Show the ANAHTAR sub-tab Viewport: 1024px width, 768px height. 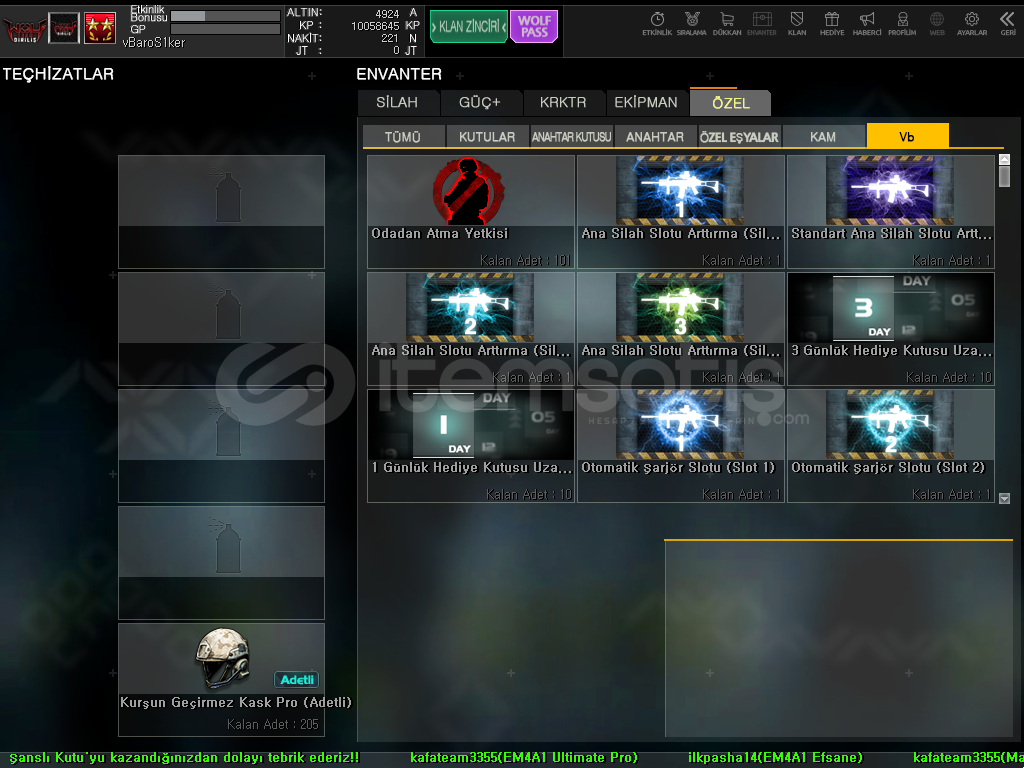[655, 136]
